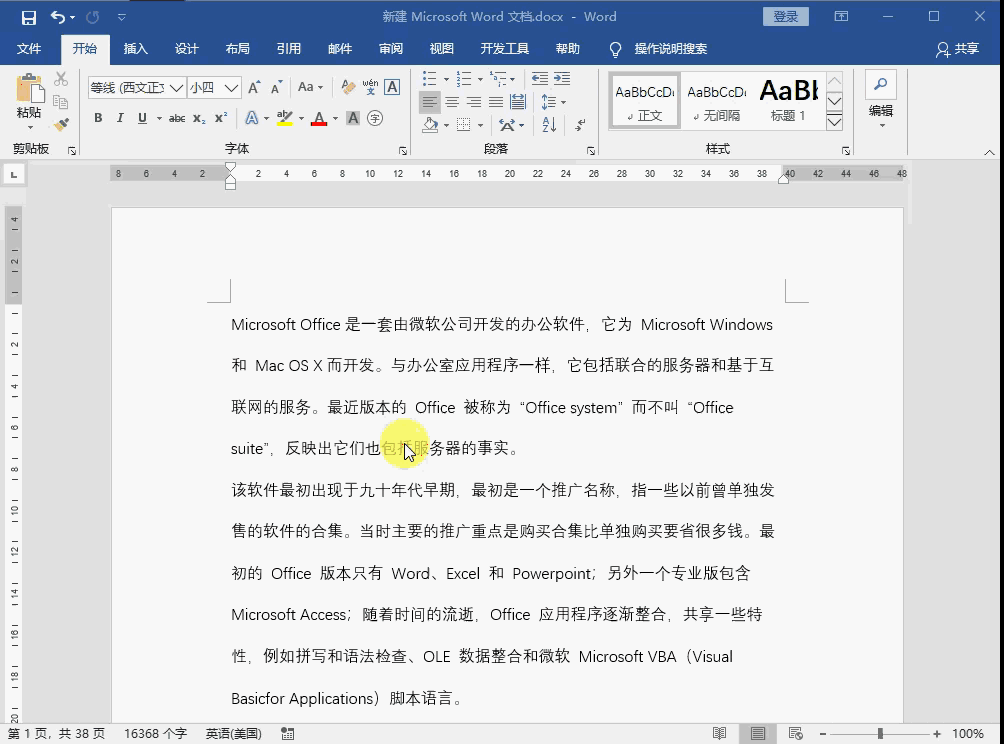Switch to the 设计 tab
This screenshot has height=744, width=1004.
(187, 49)
